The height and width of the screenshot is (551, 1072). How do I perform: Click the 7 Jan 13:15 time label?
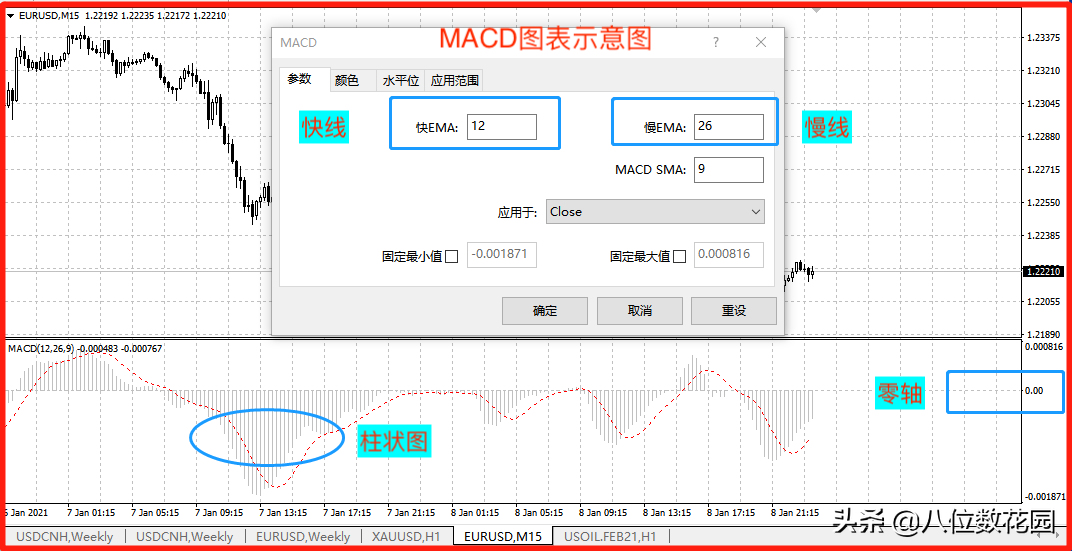[x=284, y=512]
